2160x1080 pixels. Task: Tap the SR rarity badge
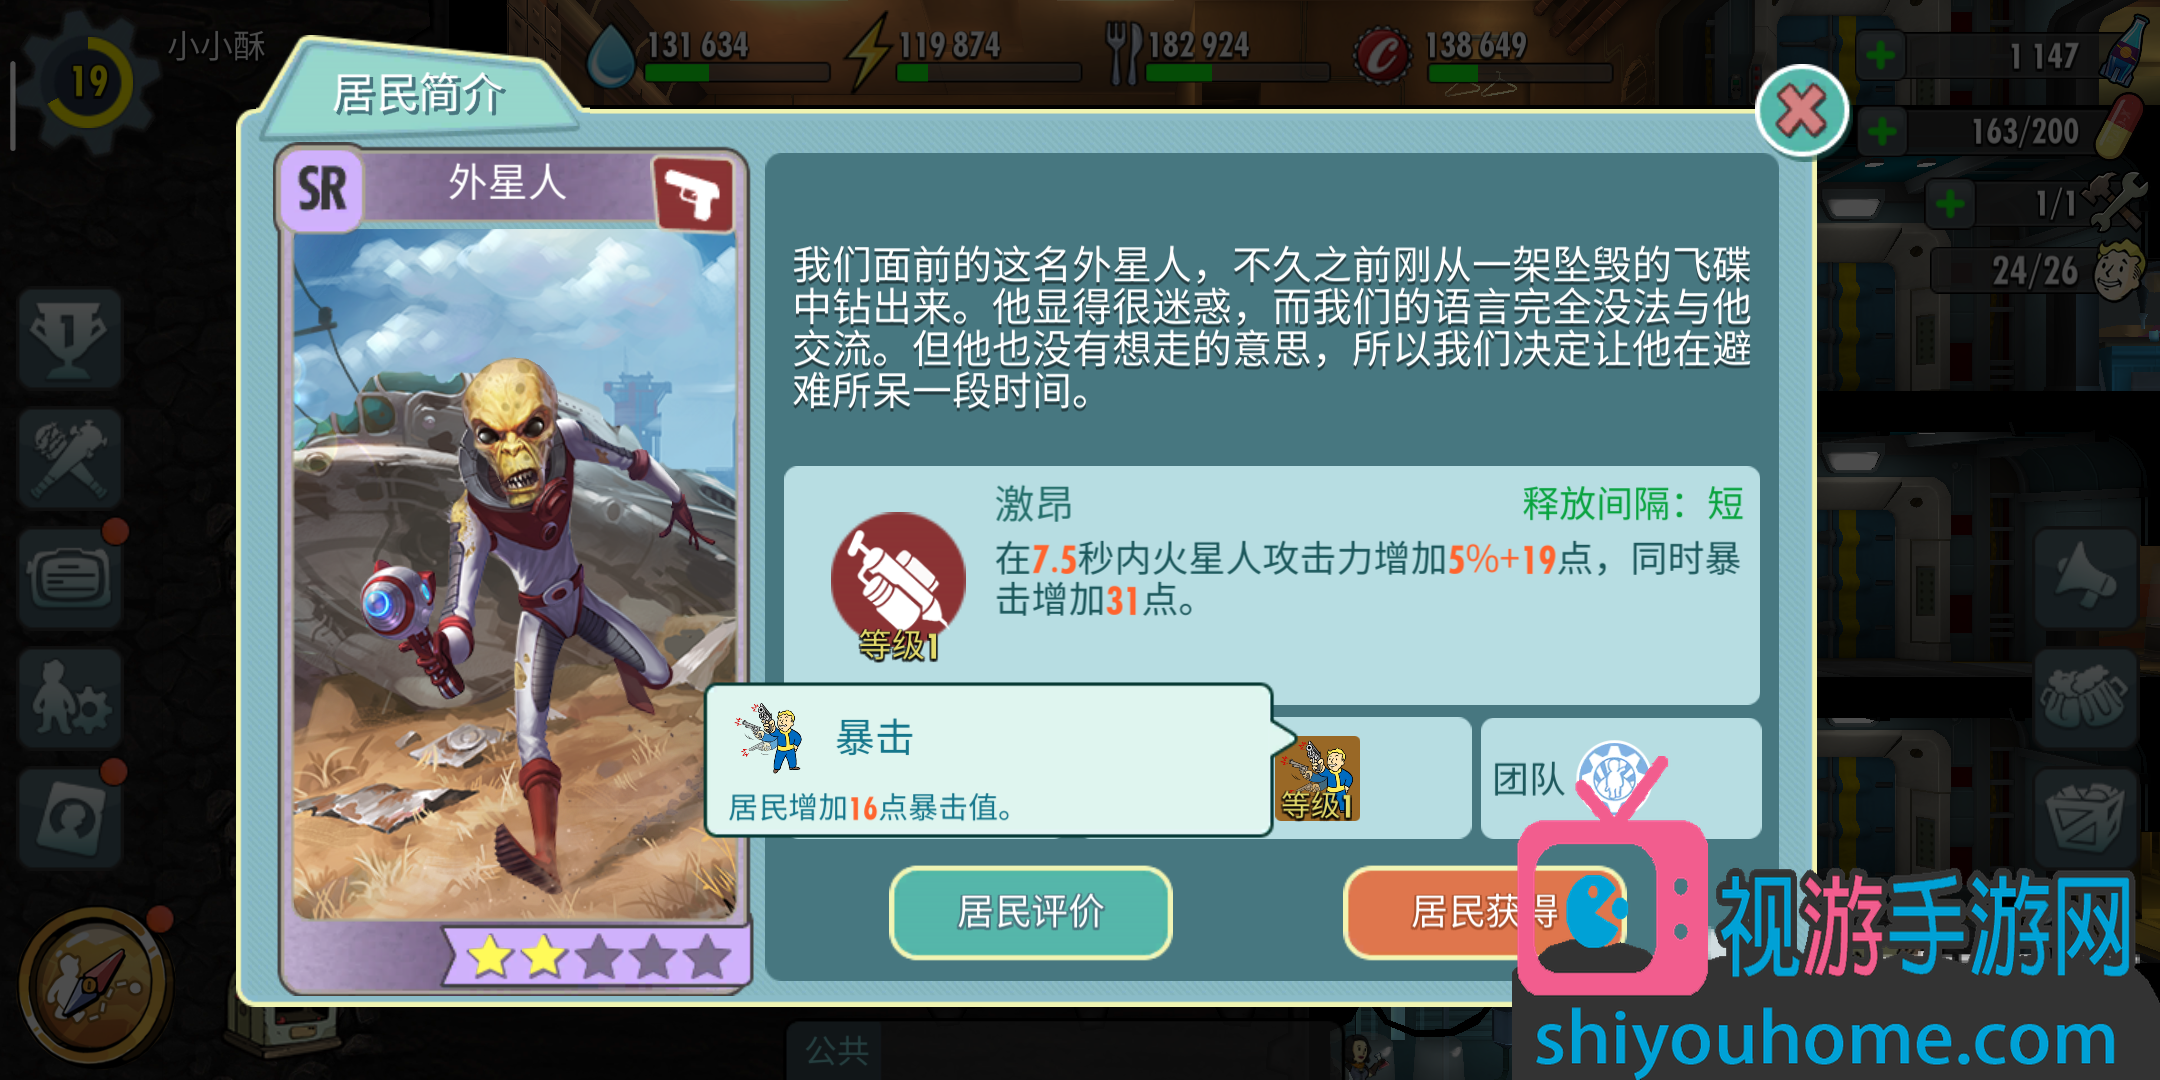tap(322, 188)
